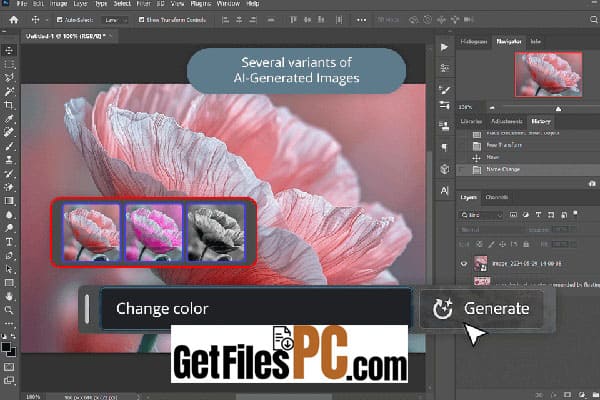Hide the image layer via eye icon
This screenshot has width=600, height=400.
click(464, 264)
